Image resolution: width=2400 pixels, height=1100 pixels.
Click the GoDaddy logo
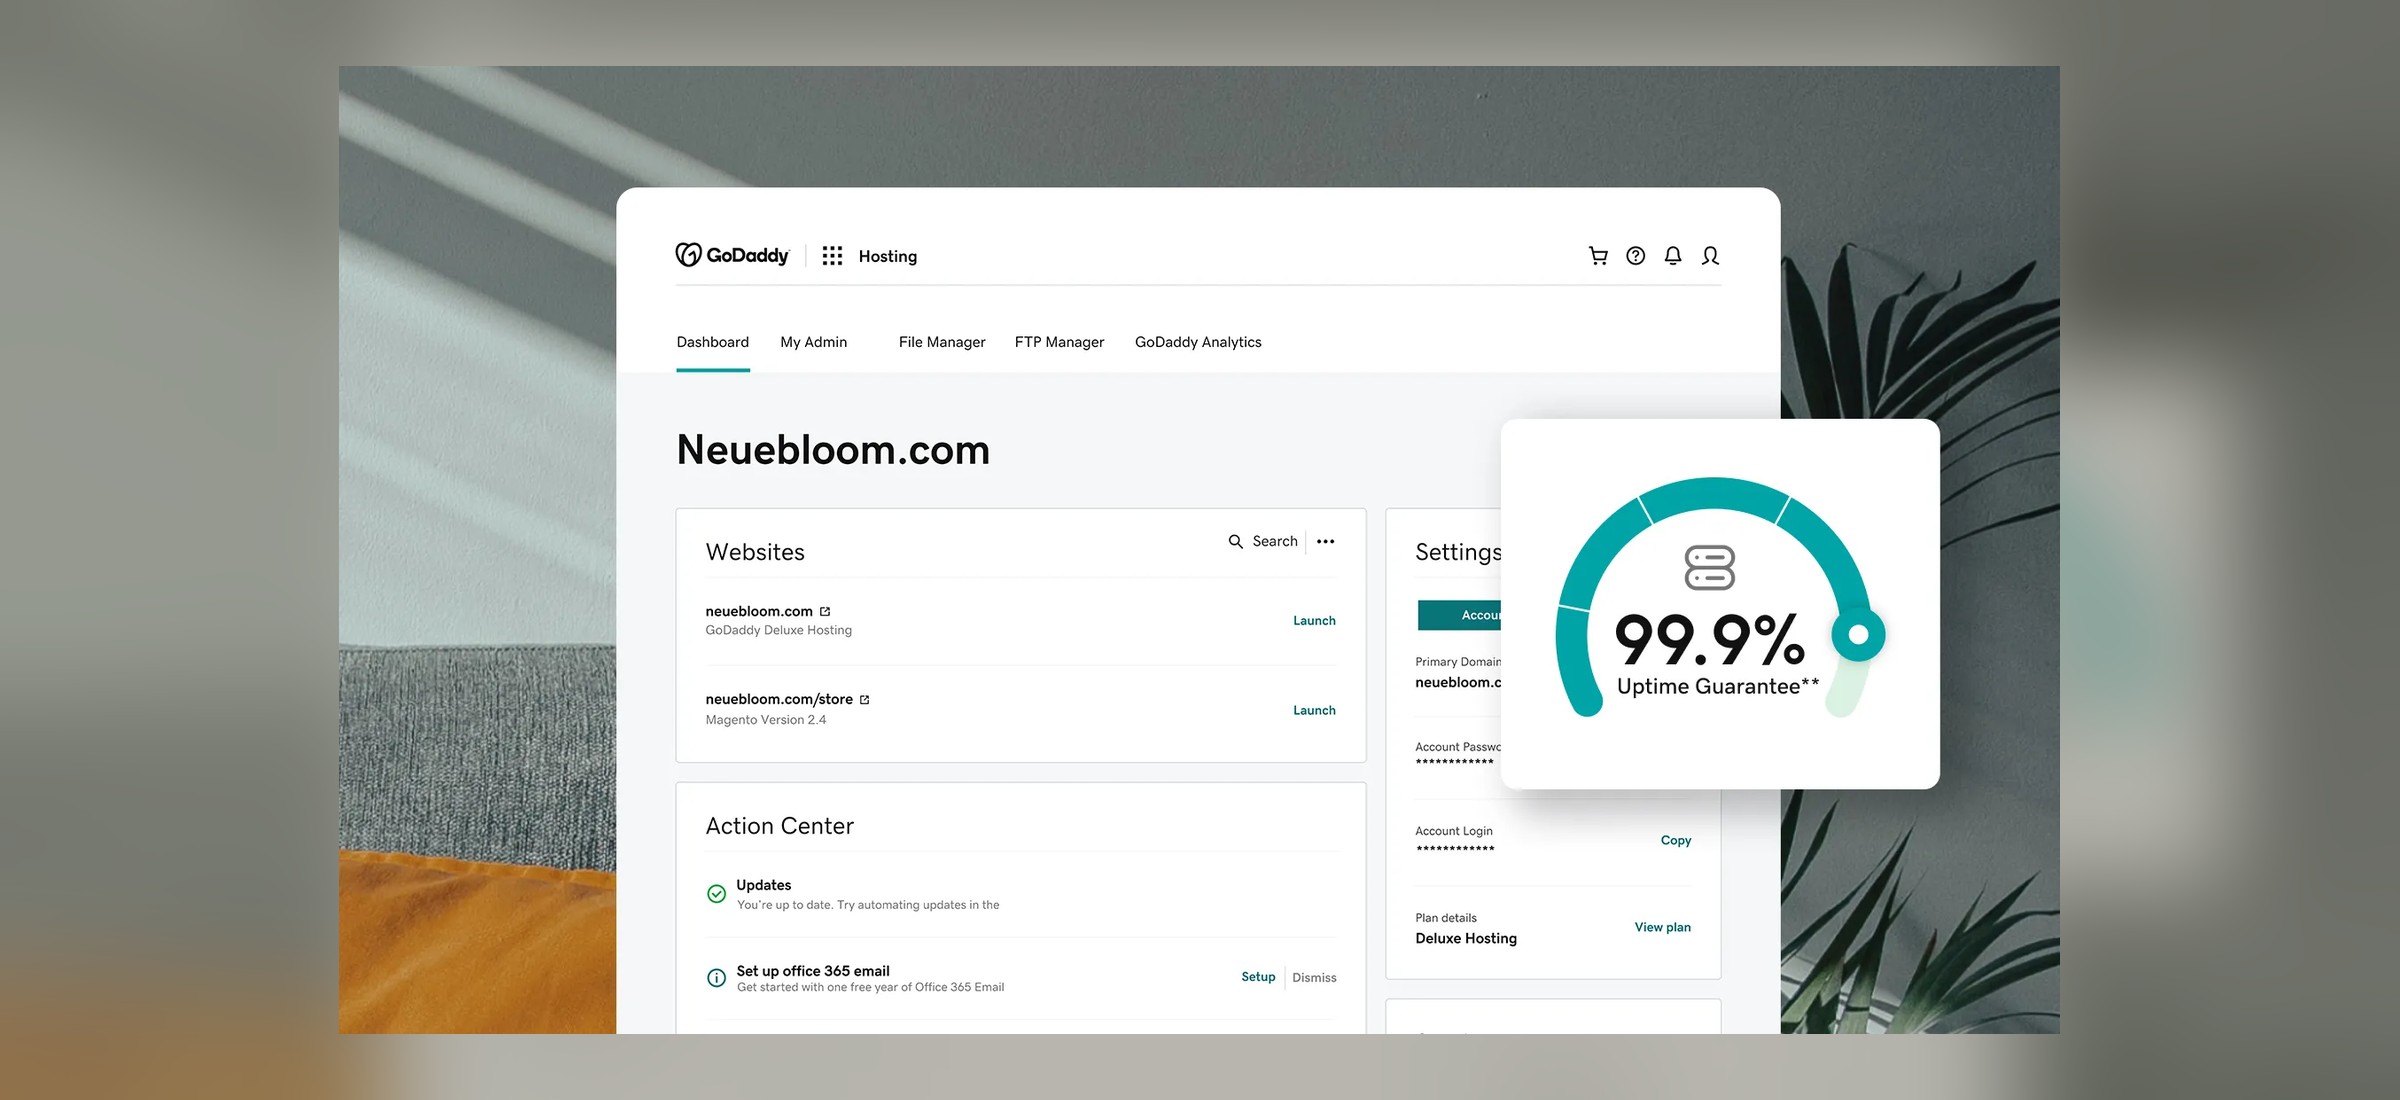pyautogui.click(x=732, y=255)
